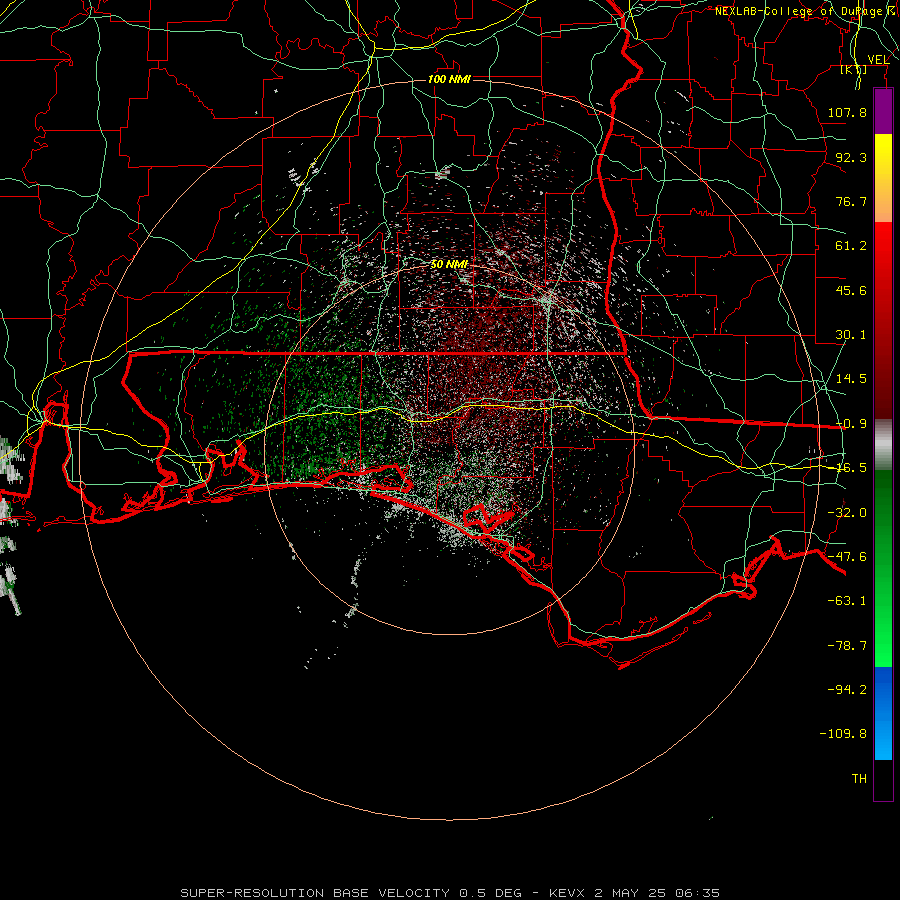Screen dimensions: 900x900
Task: Pick the purple segment of the color bar
Action: (x=883, y=111)
